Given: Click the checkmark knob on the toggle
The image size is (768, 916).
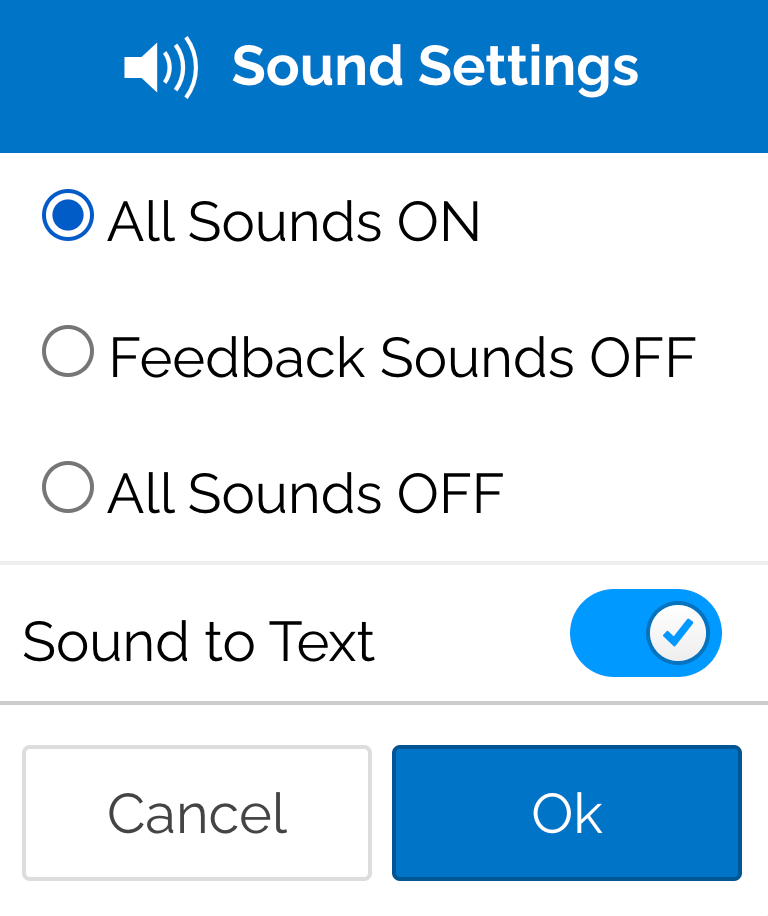Looking at the screenshot, I should (x=678, y=633).
